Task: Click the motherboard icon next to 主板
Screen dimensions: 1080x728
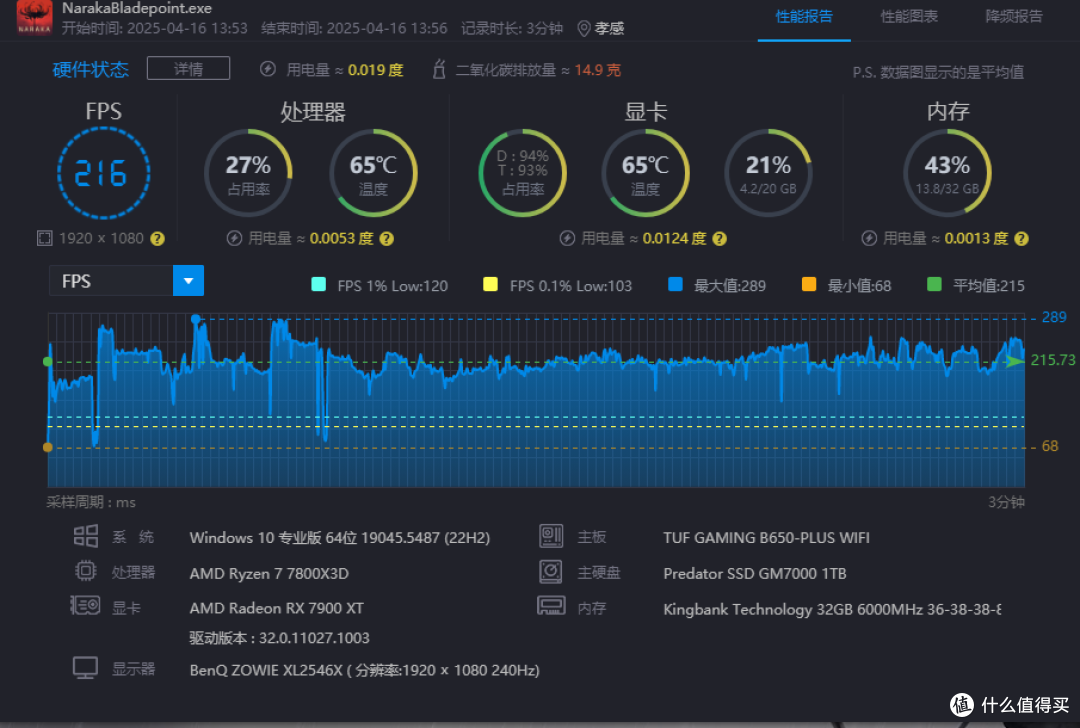Action: click(x=551, y=536)
